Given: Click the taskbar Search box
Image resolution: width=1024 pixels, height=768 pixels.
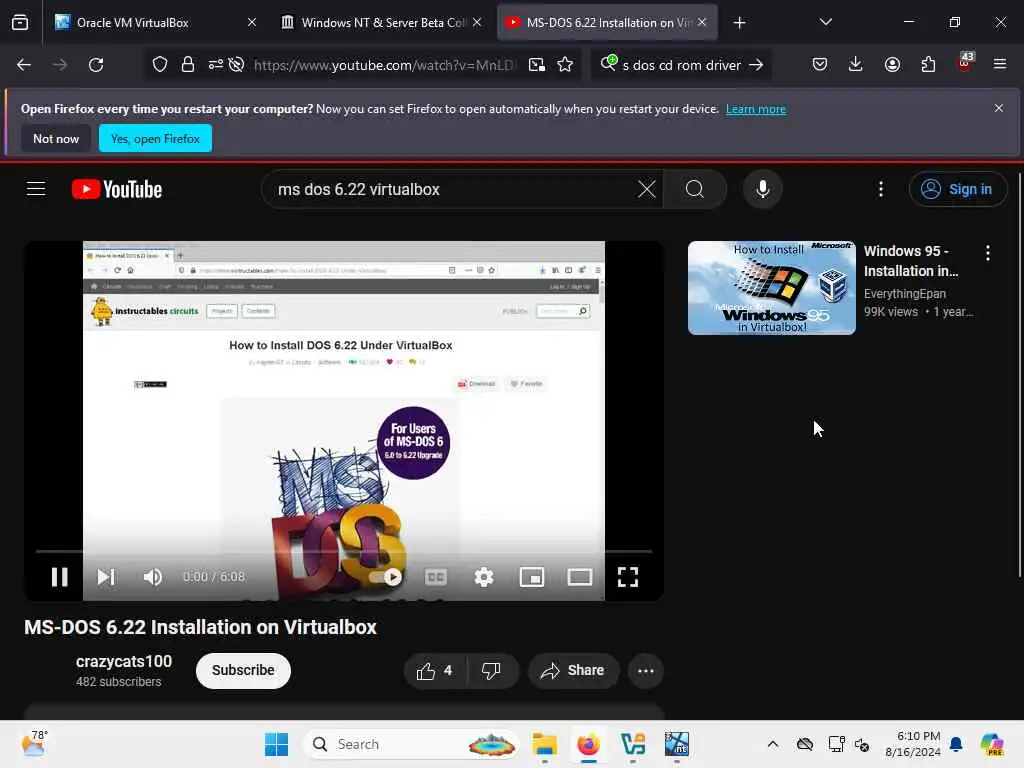Looking at the screenshot, I should [x=411, y=744].
